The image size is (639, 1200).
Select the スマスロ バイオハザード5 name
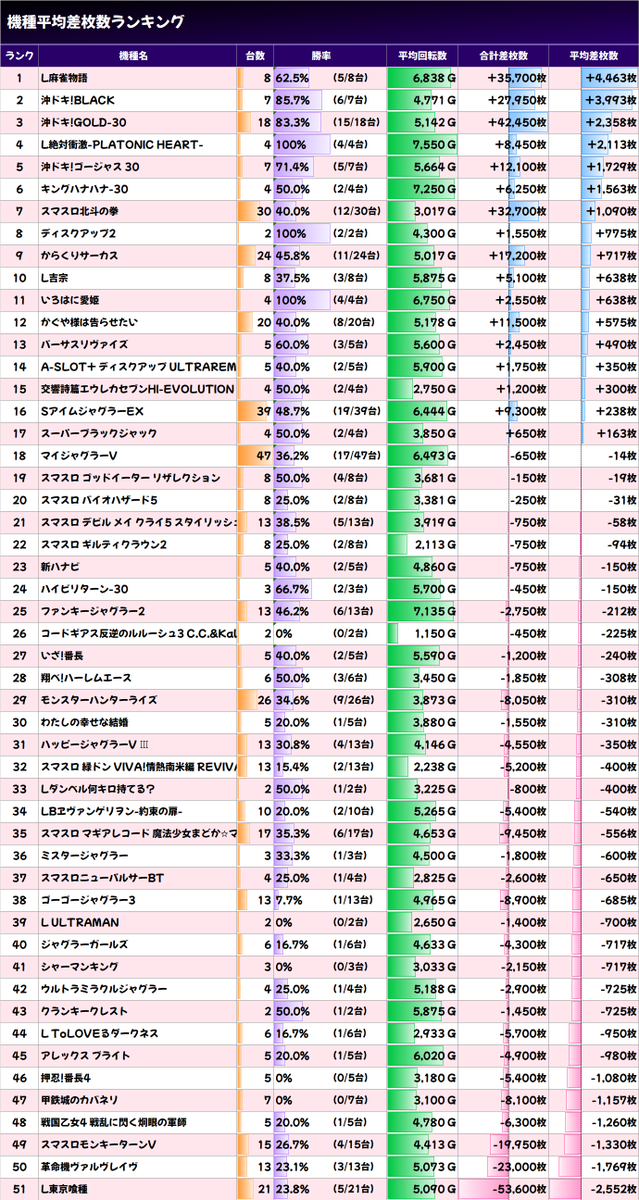coord(99,500)
